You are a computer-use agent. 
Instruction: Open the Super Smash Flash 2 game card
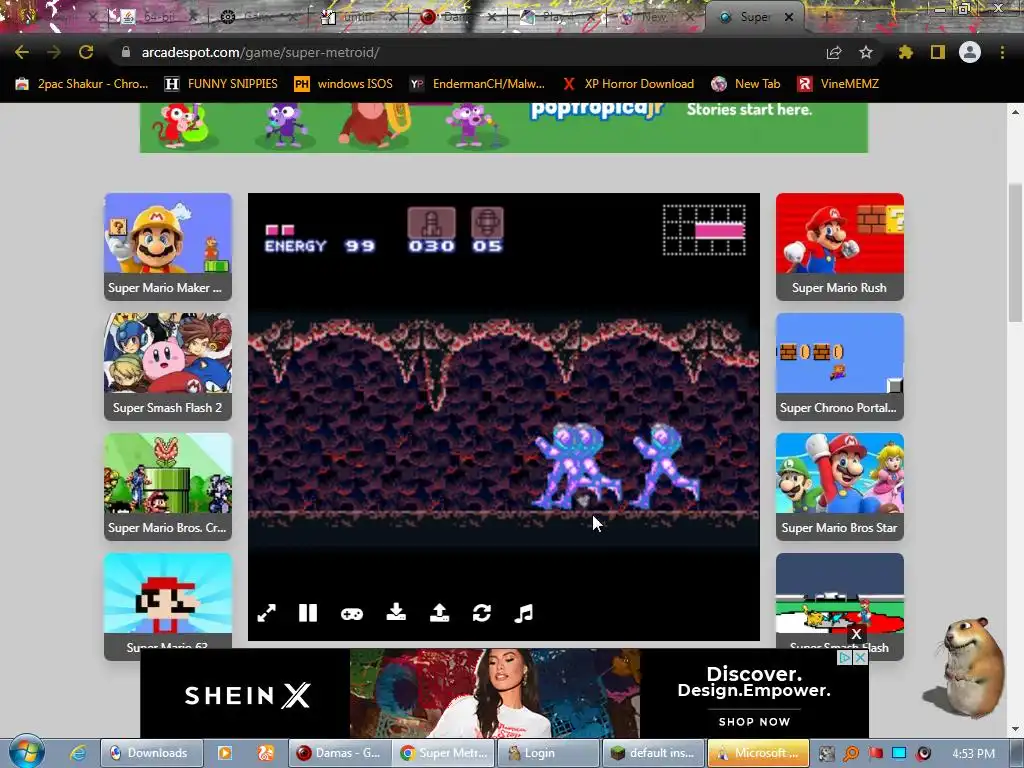click(x=168, y=366)
